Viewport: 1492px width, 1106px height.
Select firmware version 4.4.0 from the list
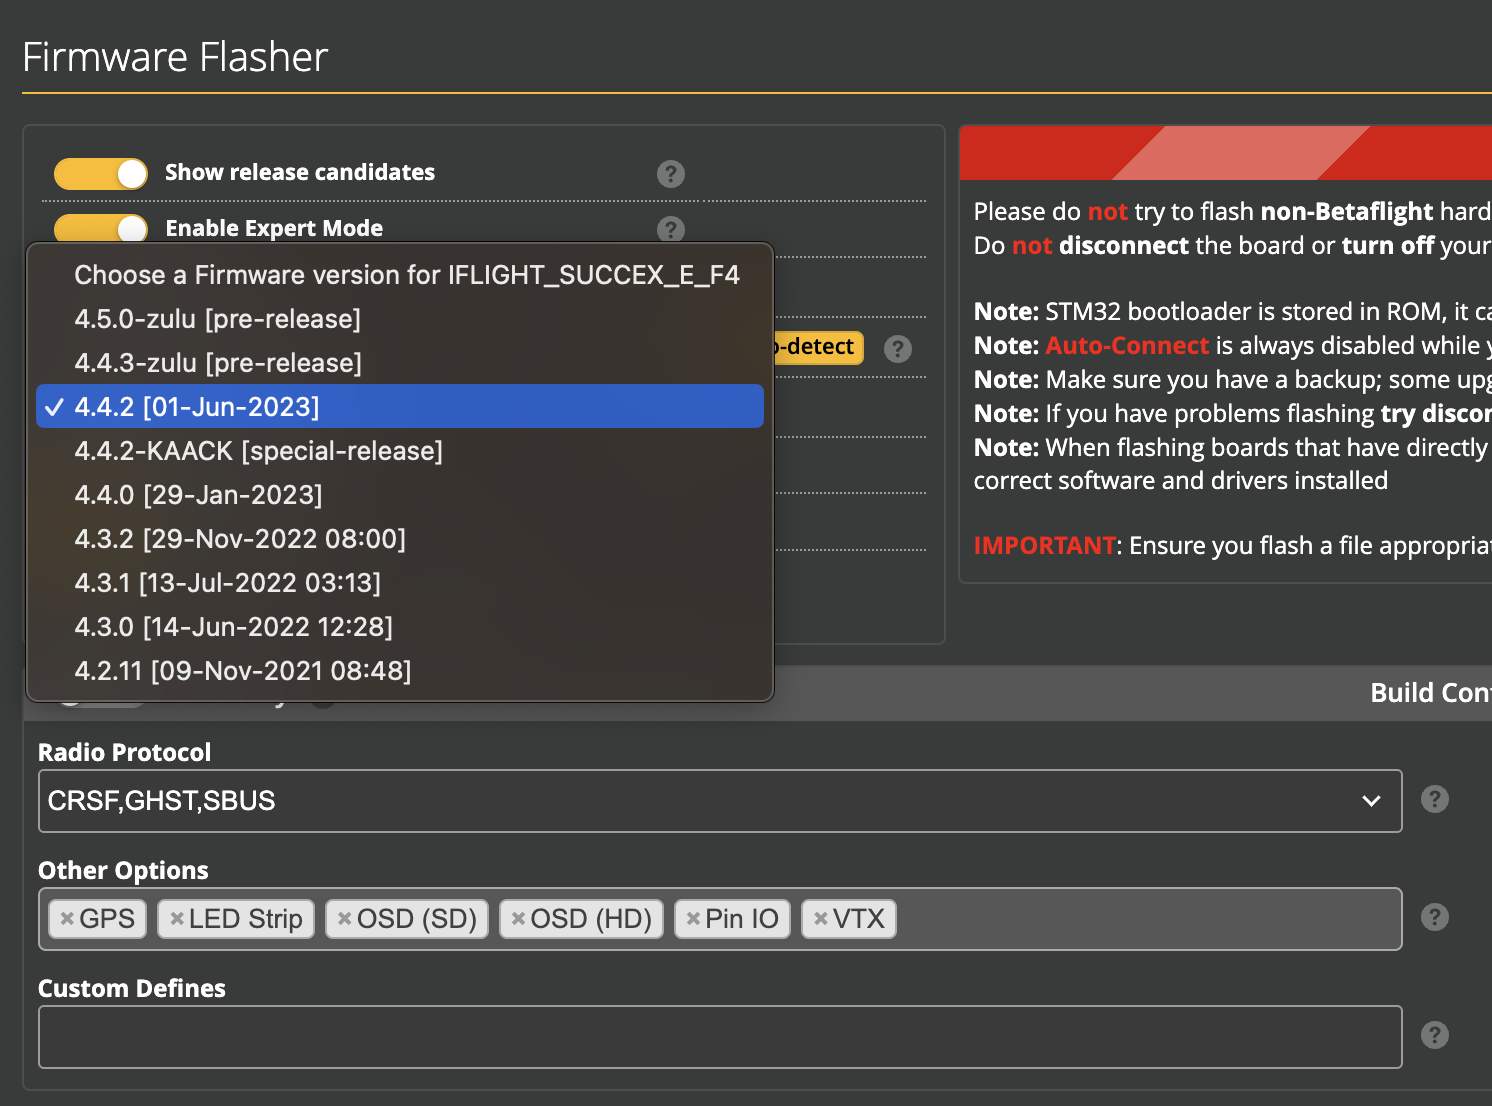(199, 495)
